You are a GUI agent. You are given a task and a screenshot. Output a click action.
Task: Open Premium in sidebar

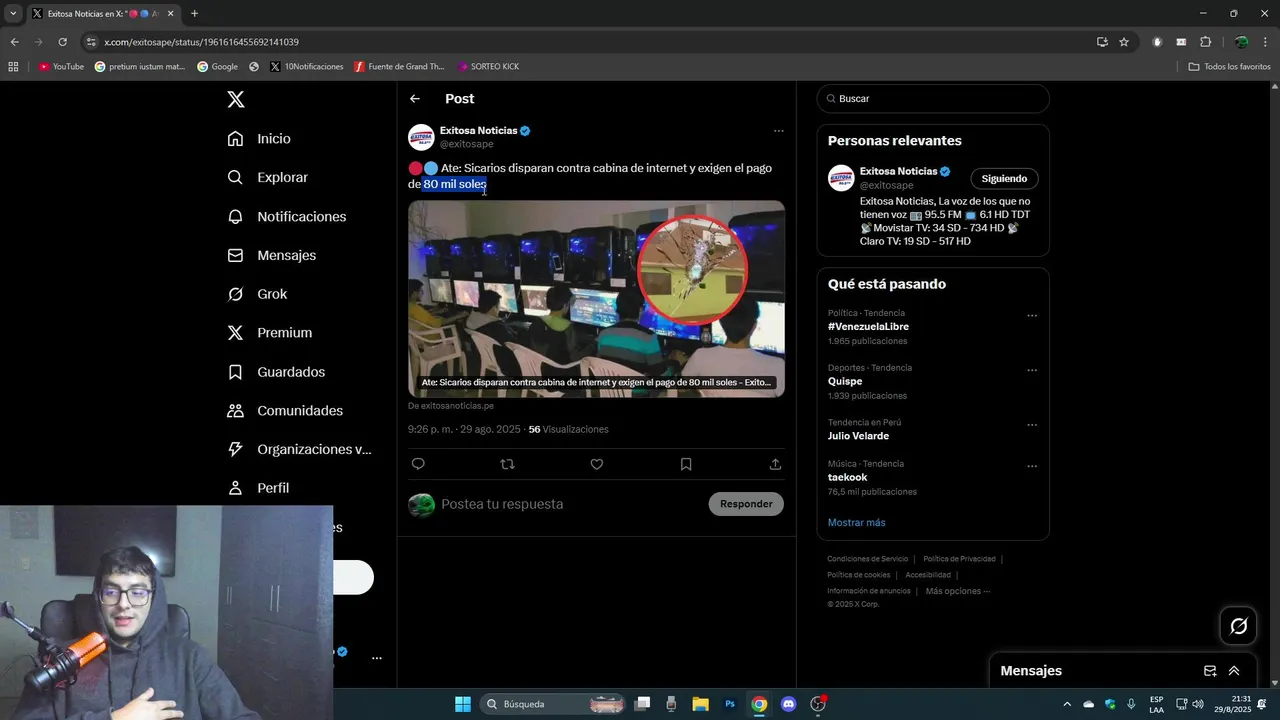pyautogui.click(x=269, y=333)
